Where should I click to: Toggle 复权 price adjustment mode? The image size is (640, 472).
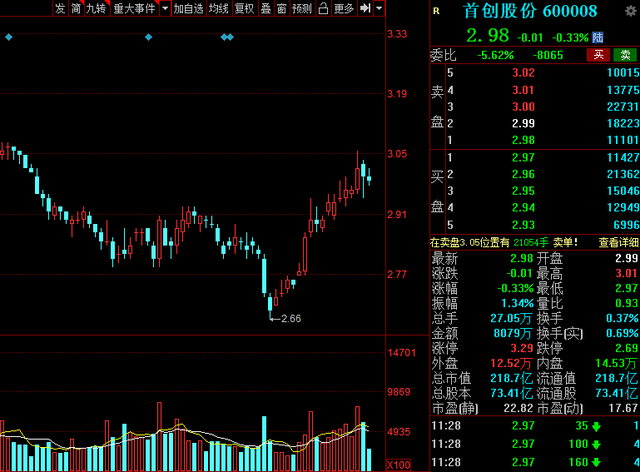click(x=244, y=9)
